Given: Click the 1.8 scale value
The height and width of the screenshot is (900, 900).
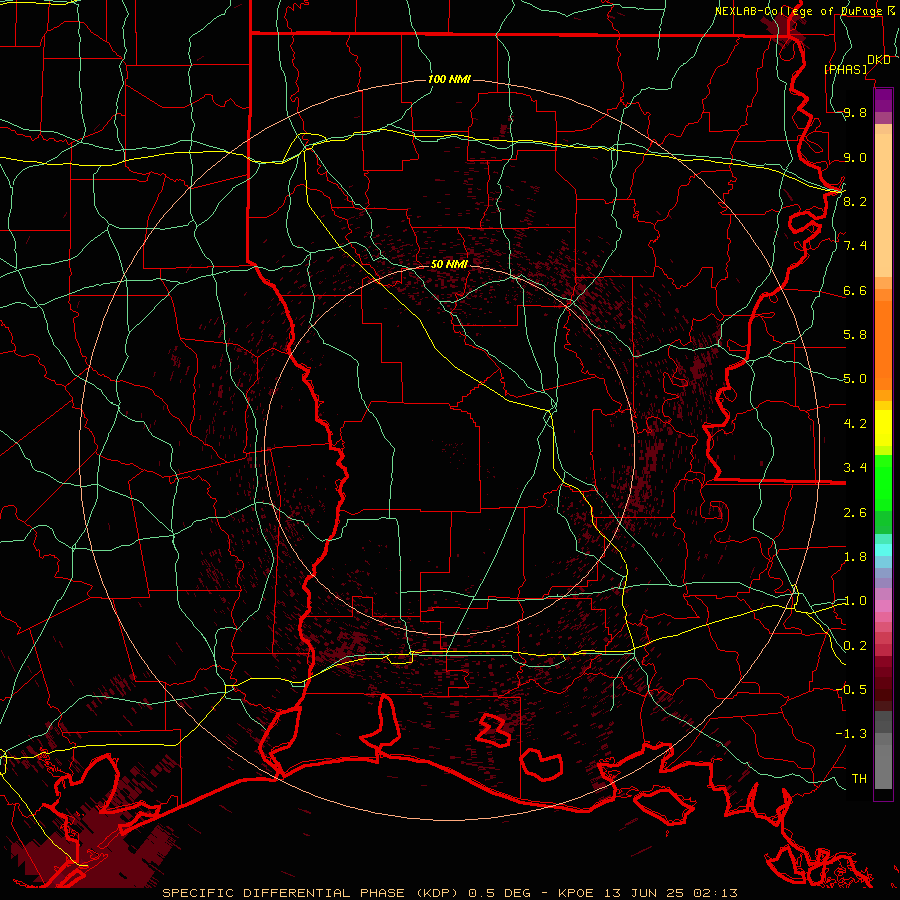Looking at the screenshot, I should coord(855,556).
